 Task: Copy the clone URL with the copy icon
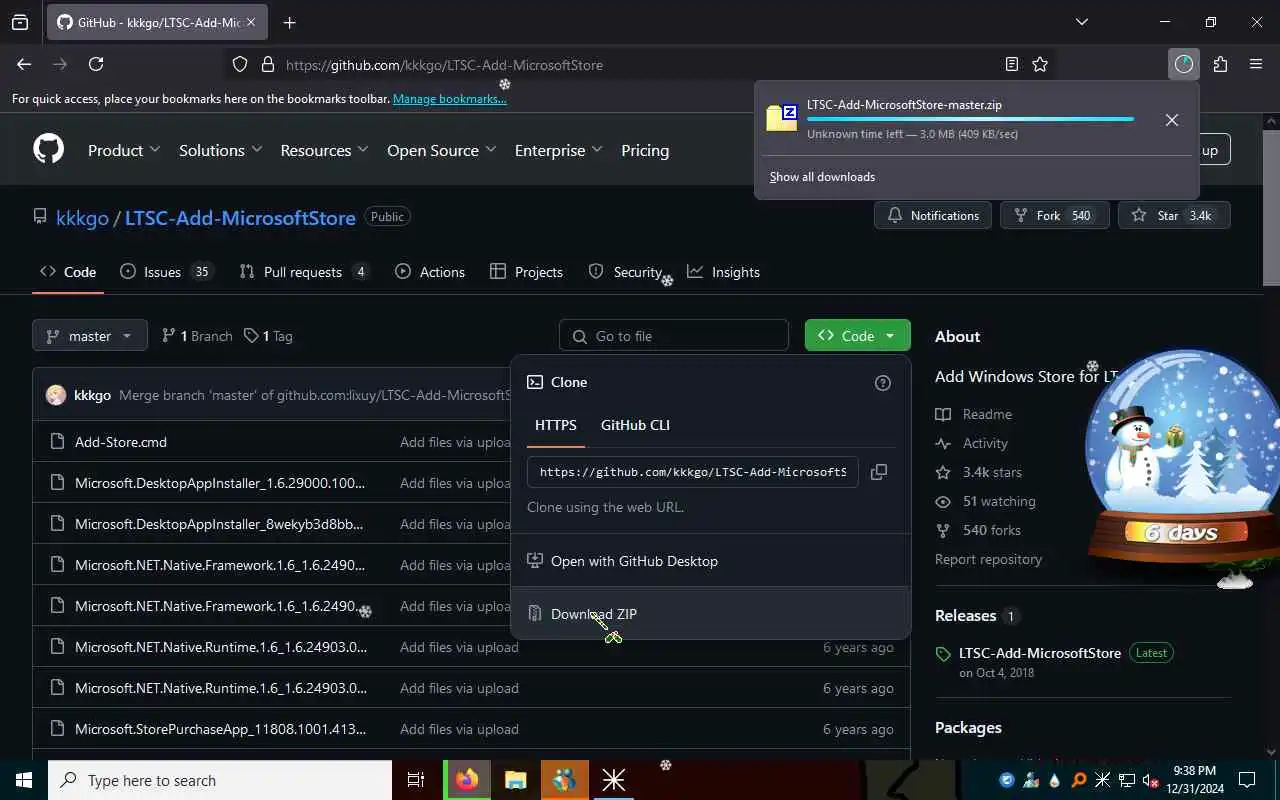tap(879, 472)
